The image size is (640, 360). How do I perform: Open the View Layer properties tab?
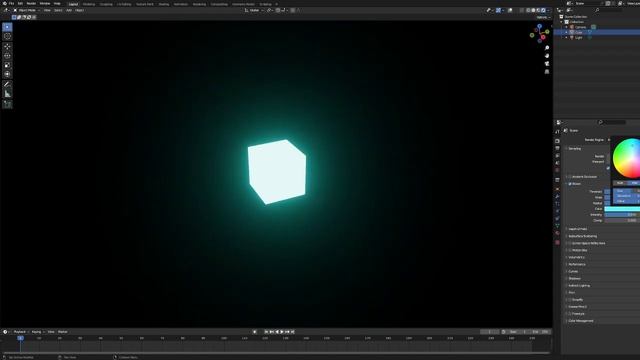(558, 156)
